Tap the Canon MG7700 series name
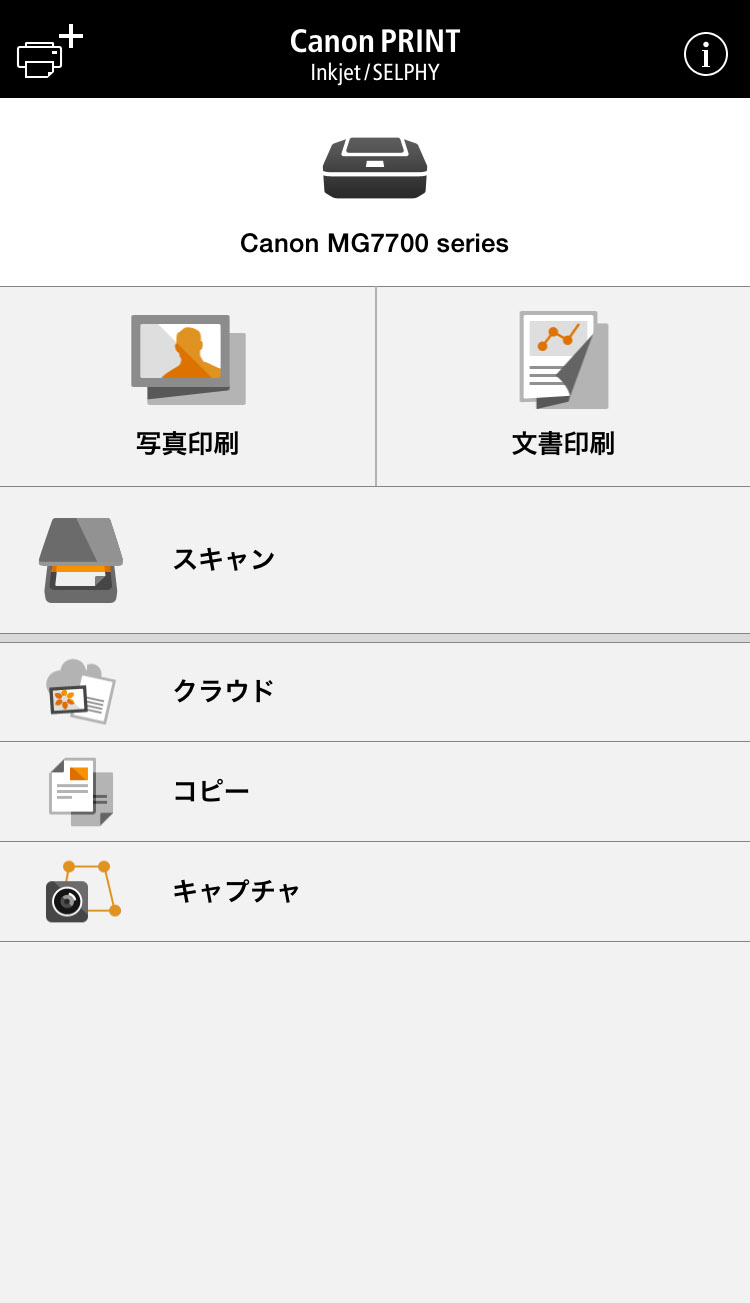Screen dimensions: 750x1303 375,243
